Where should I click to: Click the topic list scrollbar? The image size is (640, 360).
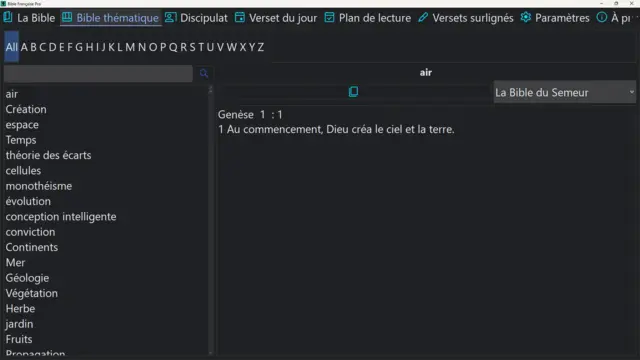pos(211,220)
